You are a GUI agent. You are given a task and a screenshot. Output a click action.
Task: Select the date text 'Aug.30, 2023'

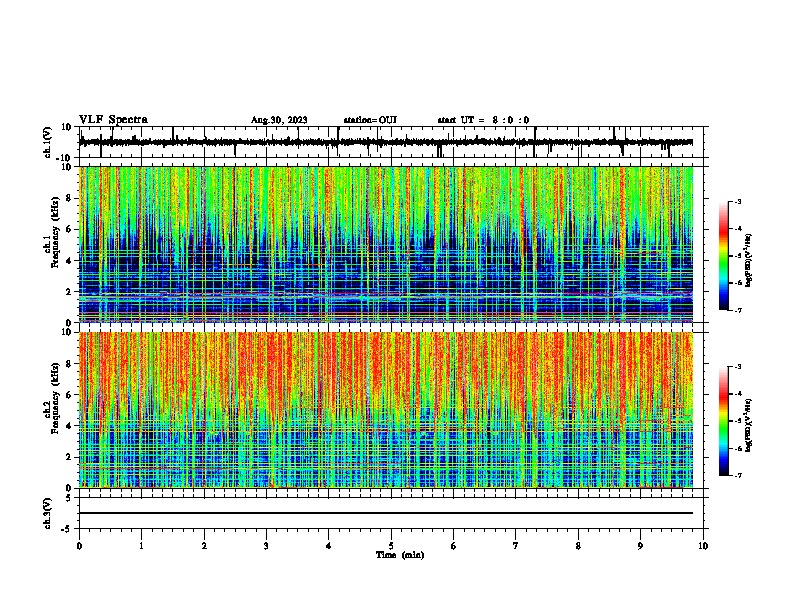(x=279, y=120)
